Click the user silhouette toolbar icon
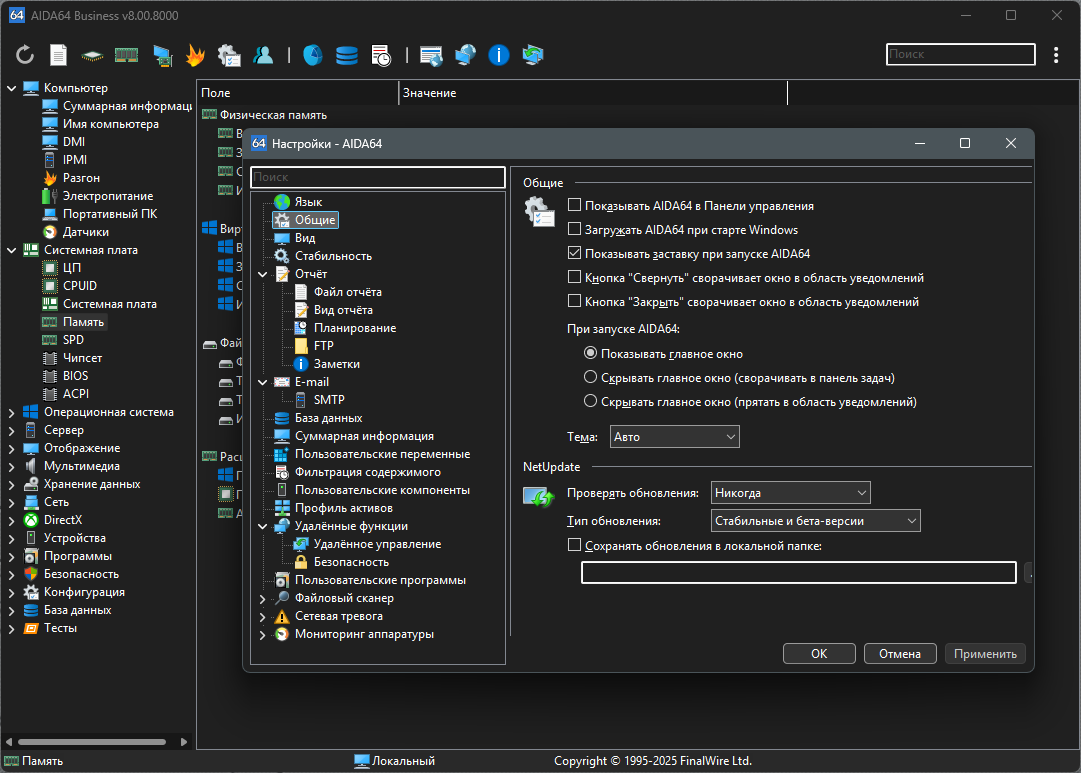Image resolution: width=1081 pixels, height=773 pixels. [263, 55]
